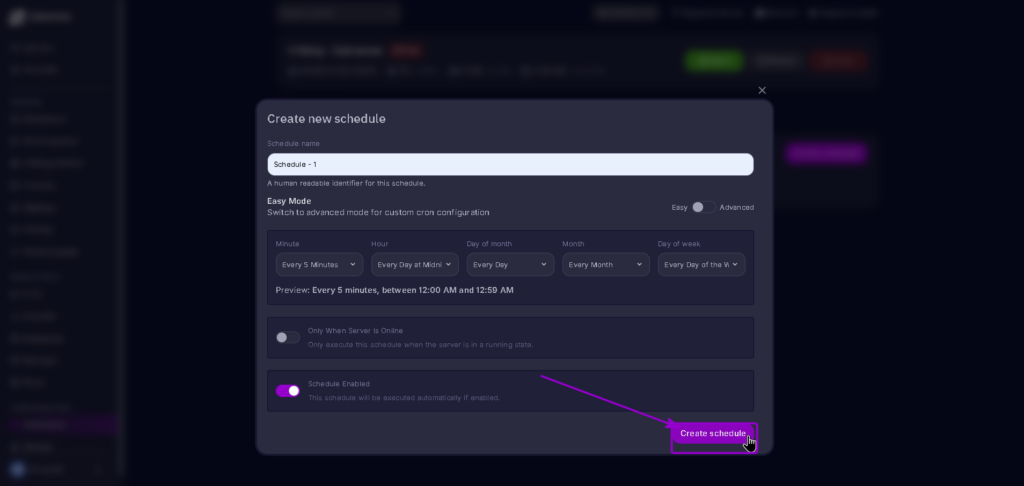1024x486 pixels.
Task: Open the Hour dropdown showing Every Day at Midnight
Action: [x=415, y=265]
